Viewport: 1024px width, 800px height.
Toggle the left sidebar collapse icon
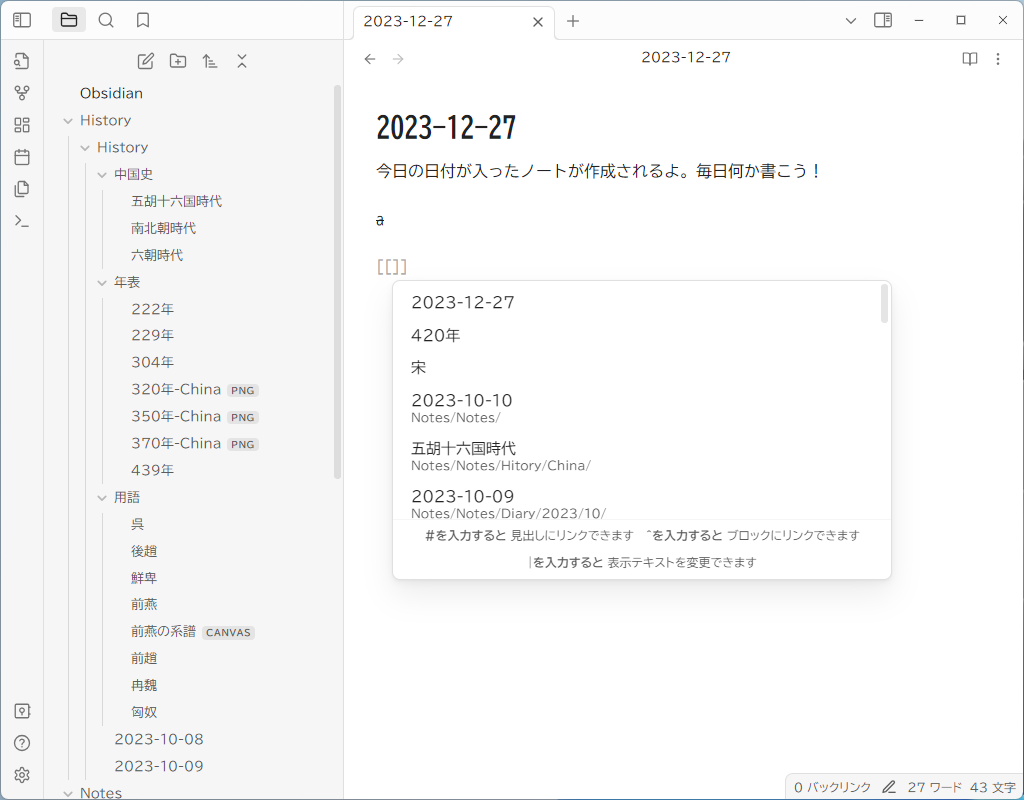(x=22, y=20)
